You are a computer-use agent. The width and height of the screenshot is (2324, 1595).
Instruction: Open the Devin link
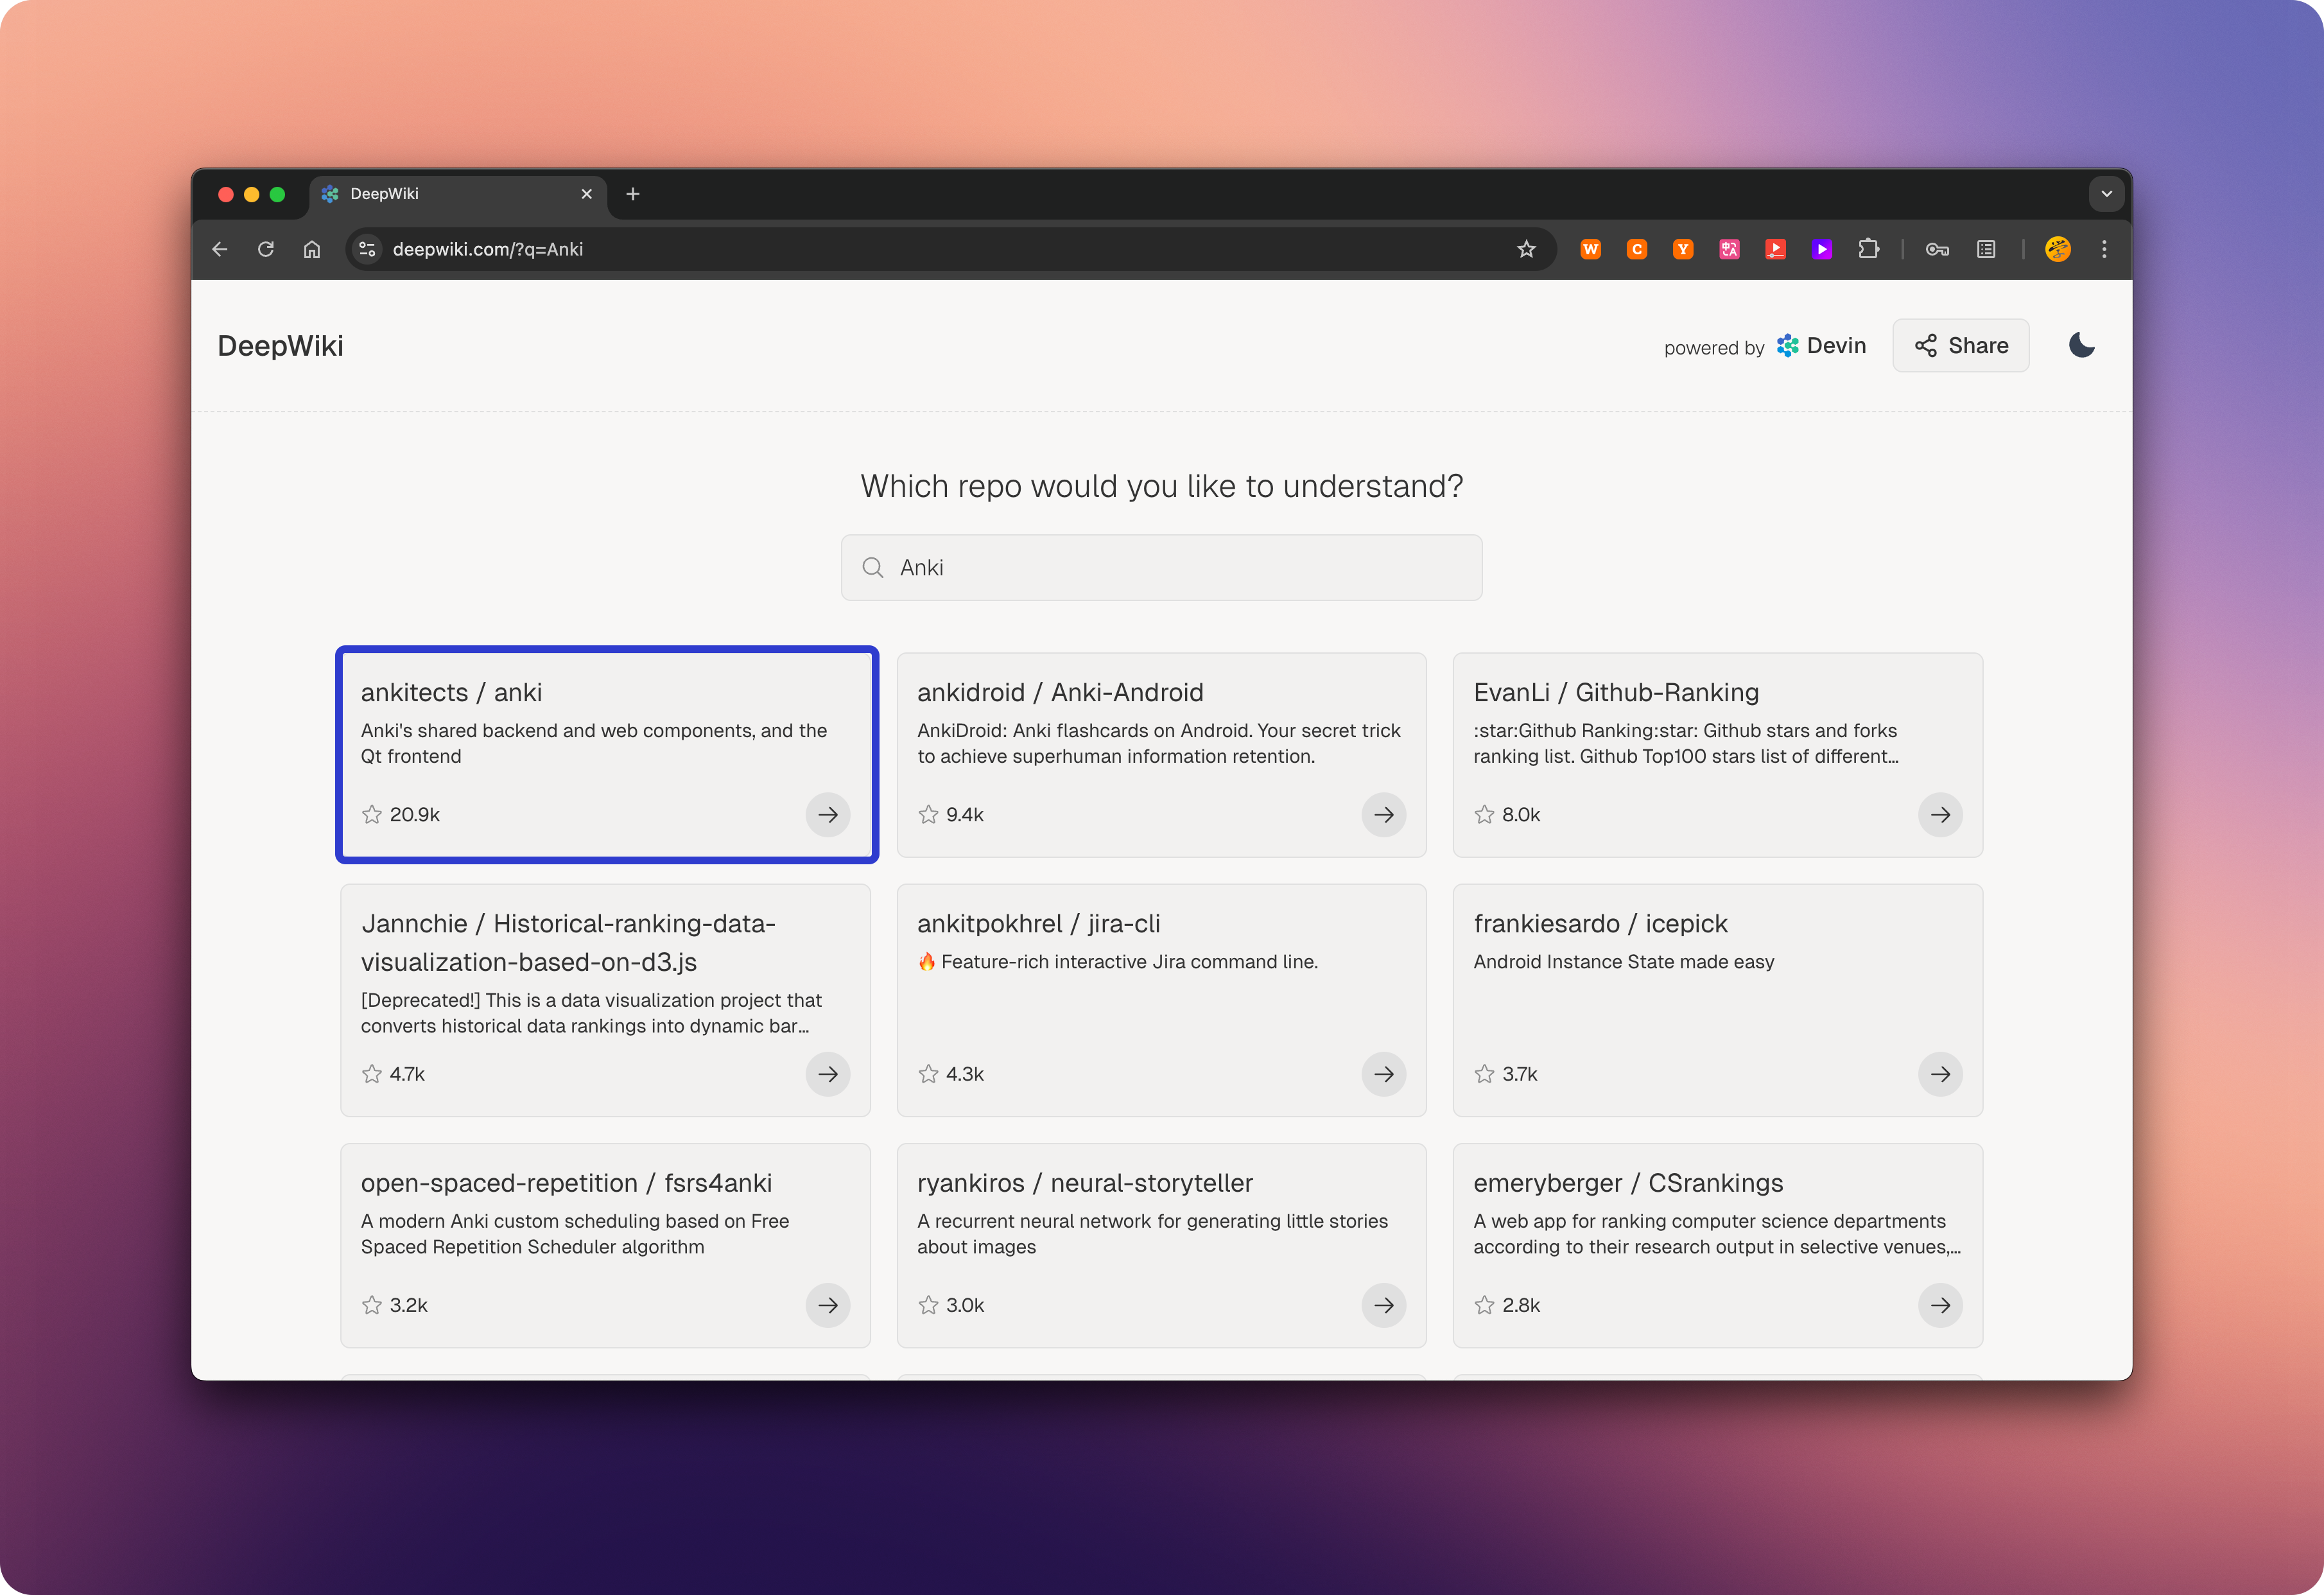pyautogui.click(x=1822, y=345)
